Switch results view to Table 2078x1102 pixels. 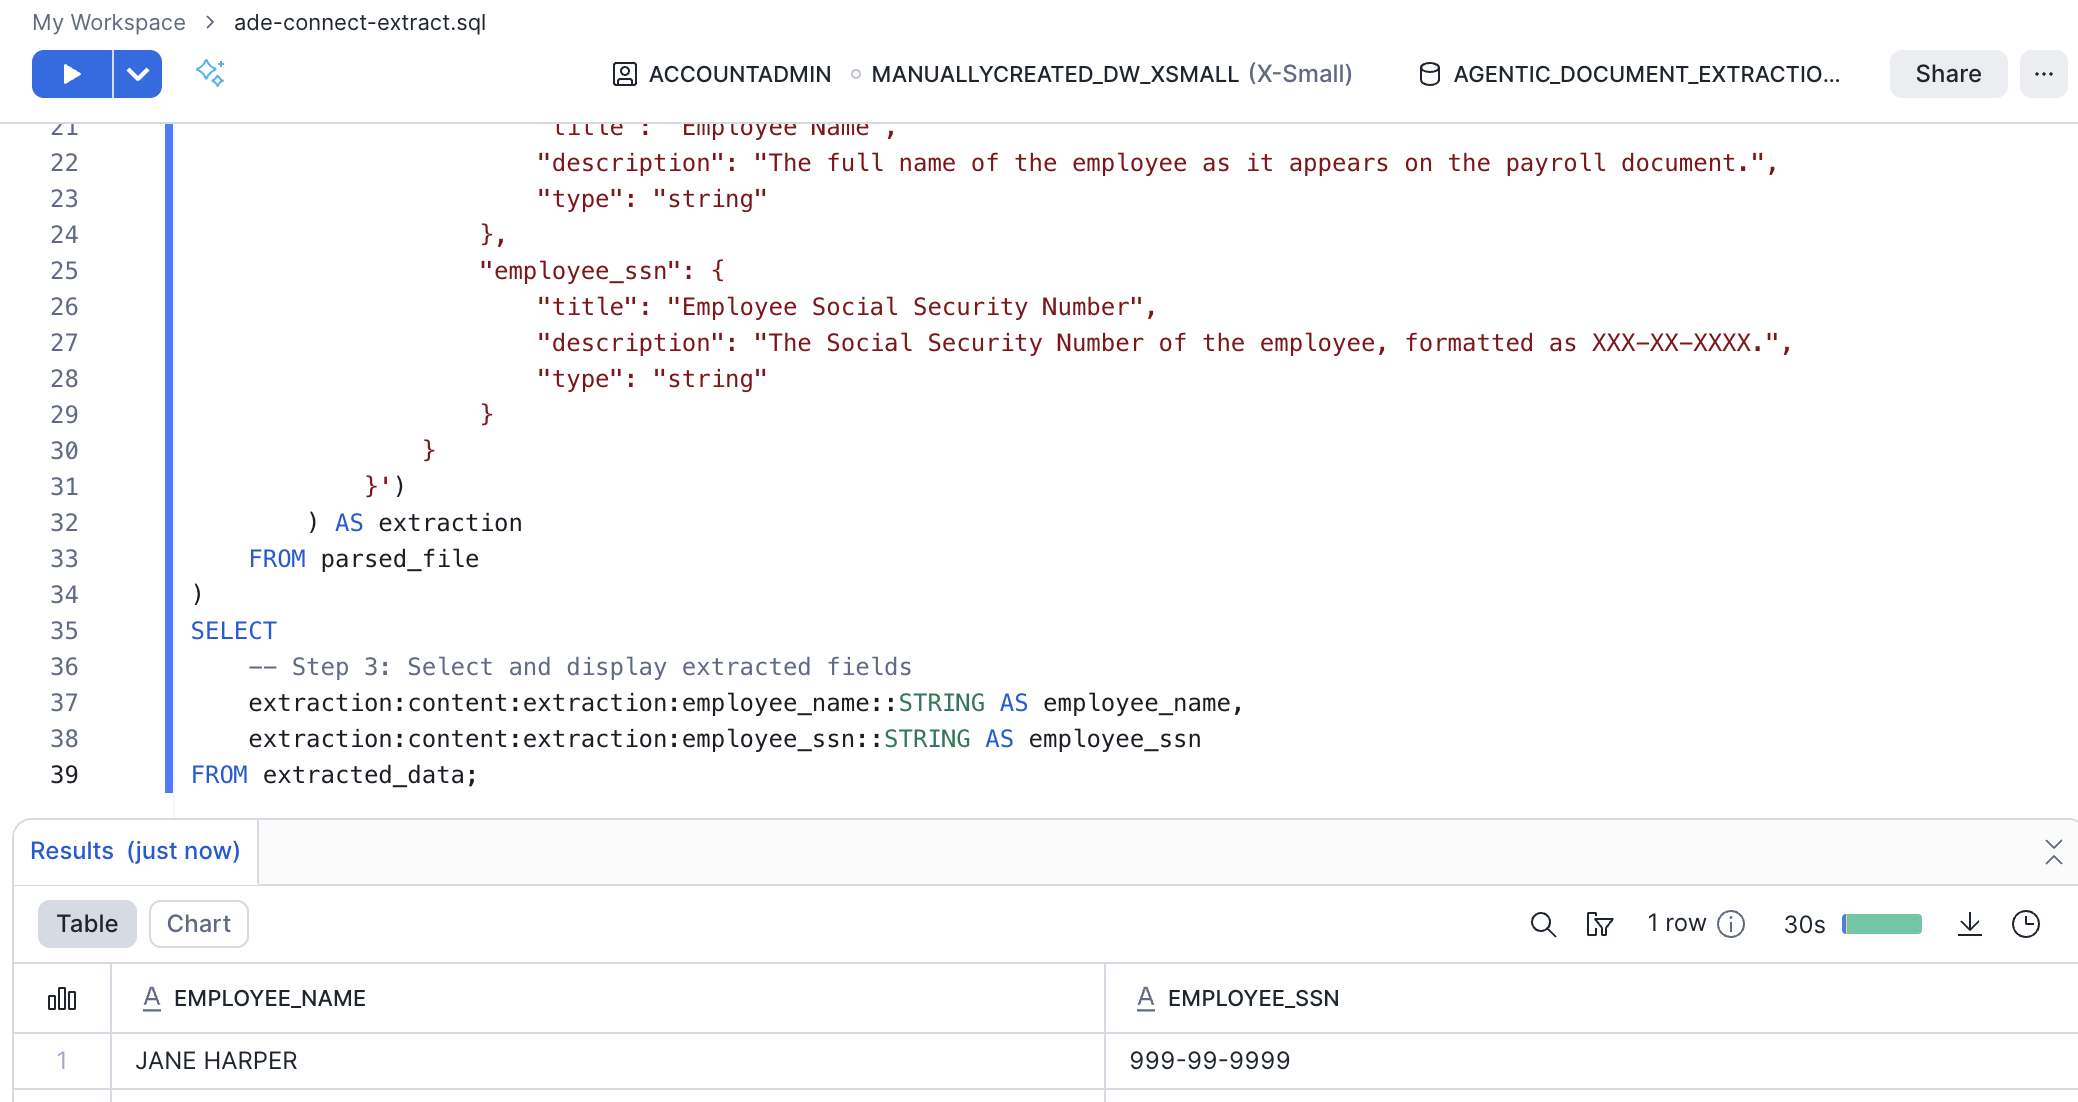[87, 924]
